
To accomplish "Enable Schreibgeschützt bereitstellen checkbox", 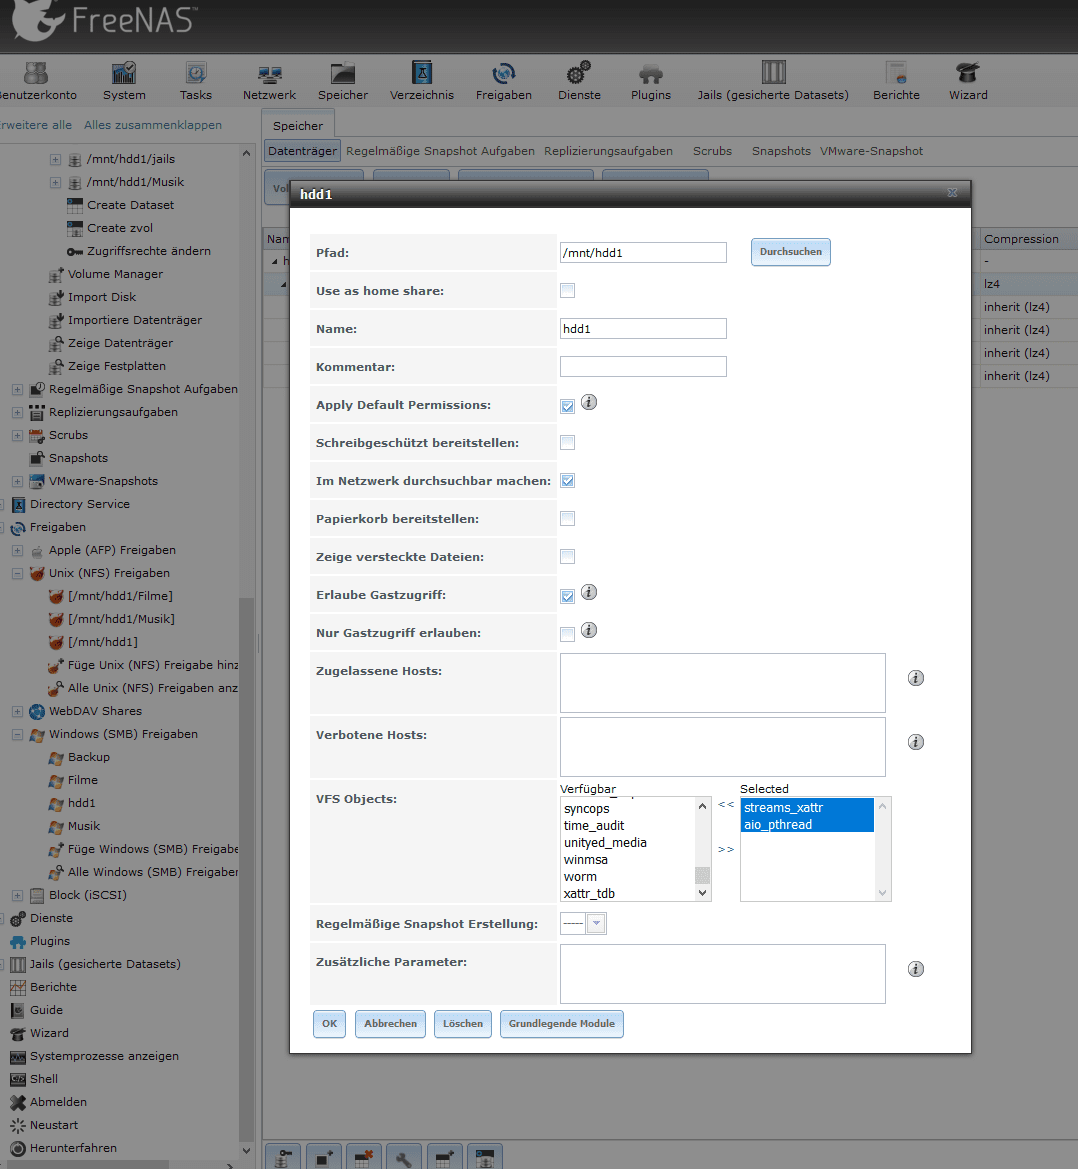I will [567, 443].
